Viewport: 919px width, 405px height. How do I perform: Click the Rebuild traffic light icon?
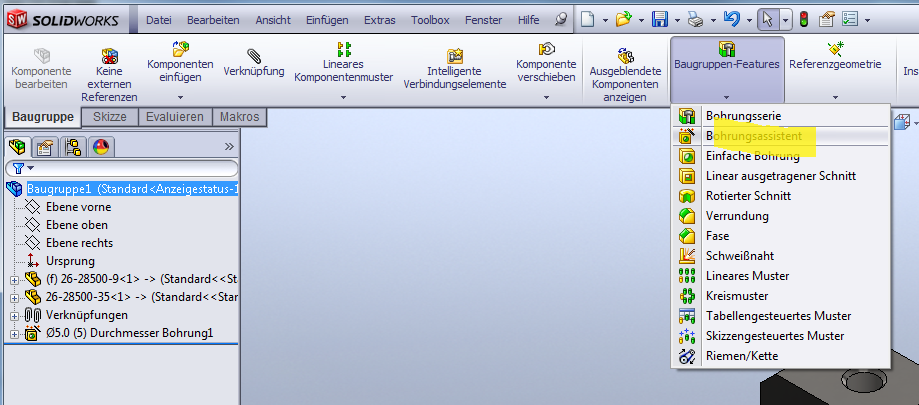tap(804, 20)
